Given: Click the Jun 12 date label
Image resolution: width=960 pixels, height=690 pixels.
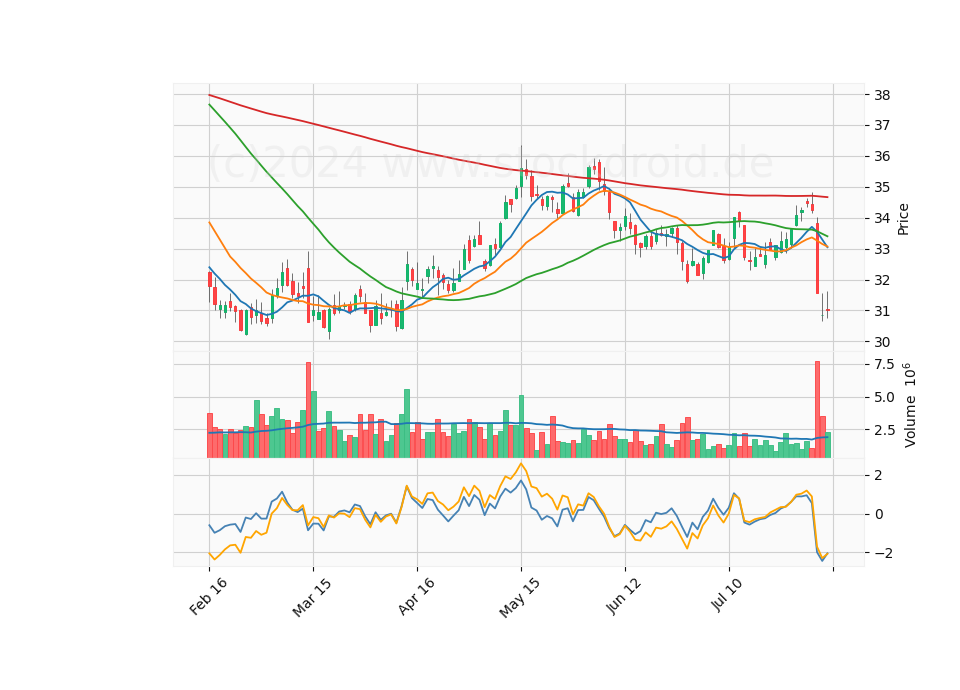Looking at the screenshot, I should (x=624, y=596).
